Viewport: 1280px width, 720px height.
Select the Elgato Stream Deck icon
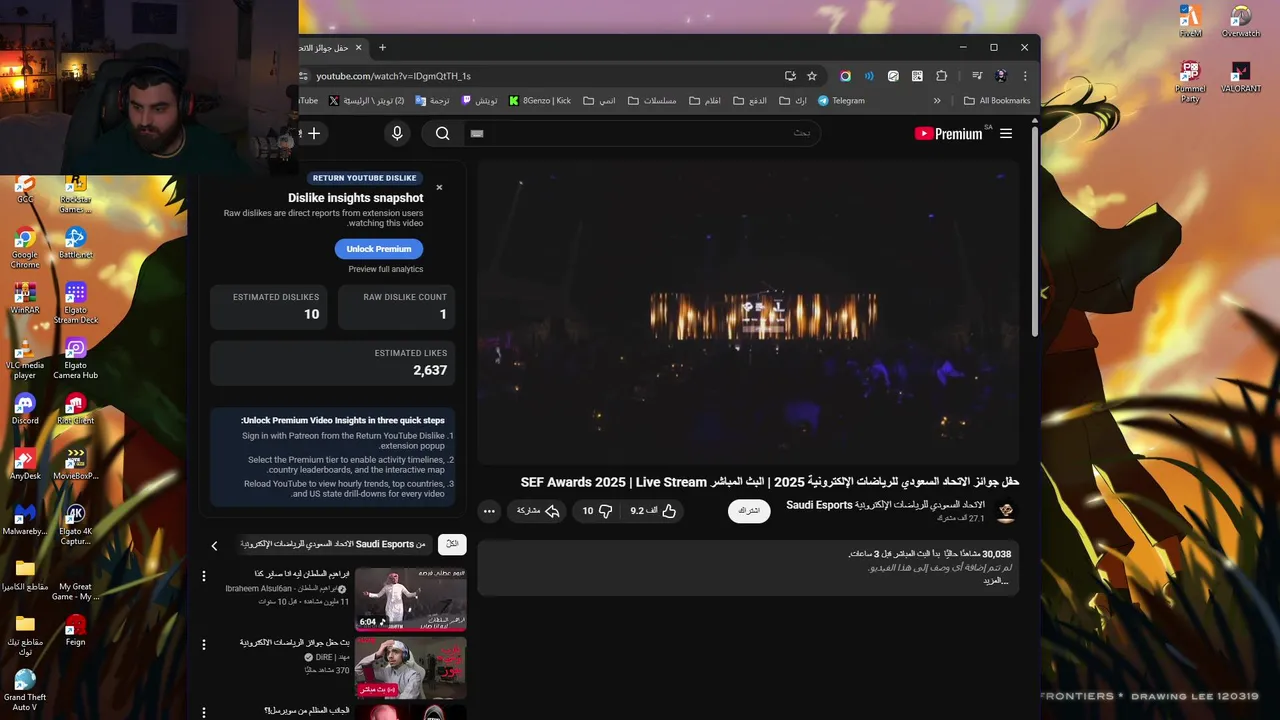tap(75, 303)
